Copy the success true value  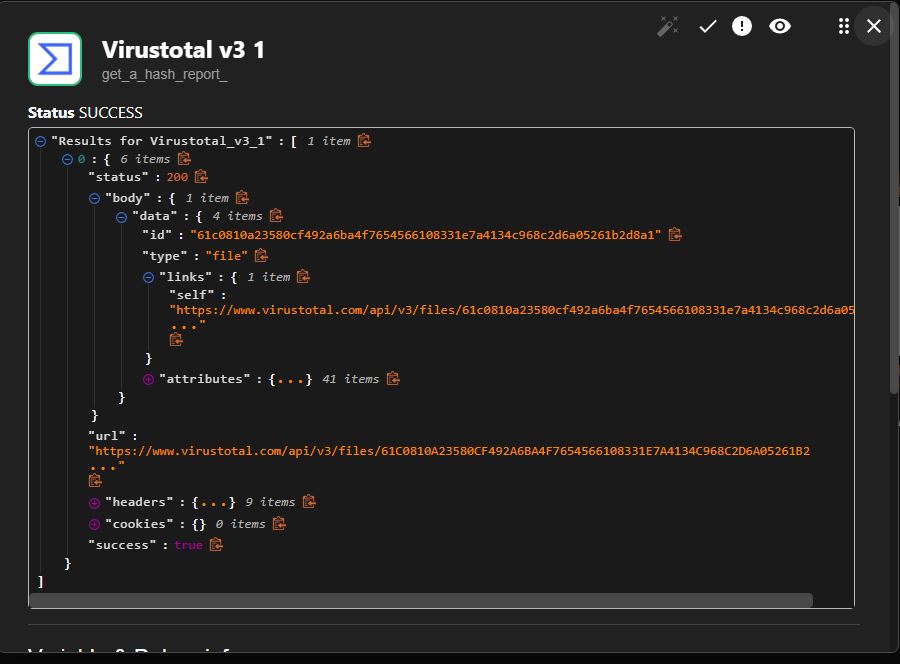[216, 545]
